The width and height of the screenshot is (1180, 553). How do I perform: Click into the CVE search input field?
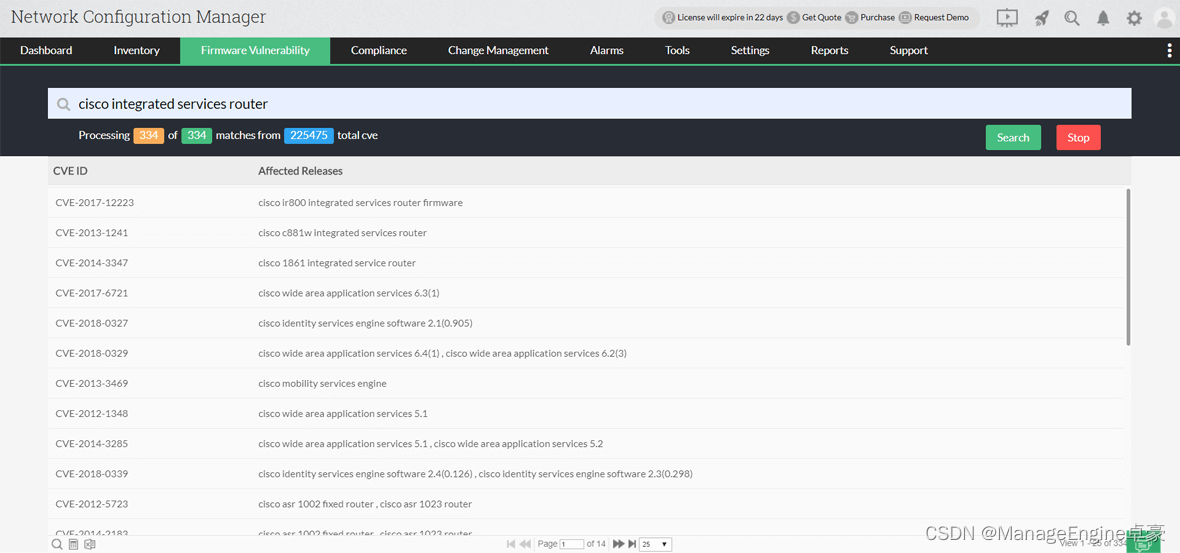pyautogui.click(x=589, y=104)
